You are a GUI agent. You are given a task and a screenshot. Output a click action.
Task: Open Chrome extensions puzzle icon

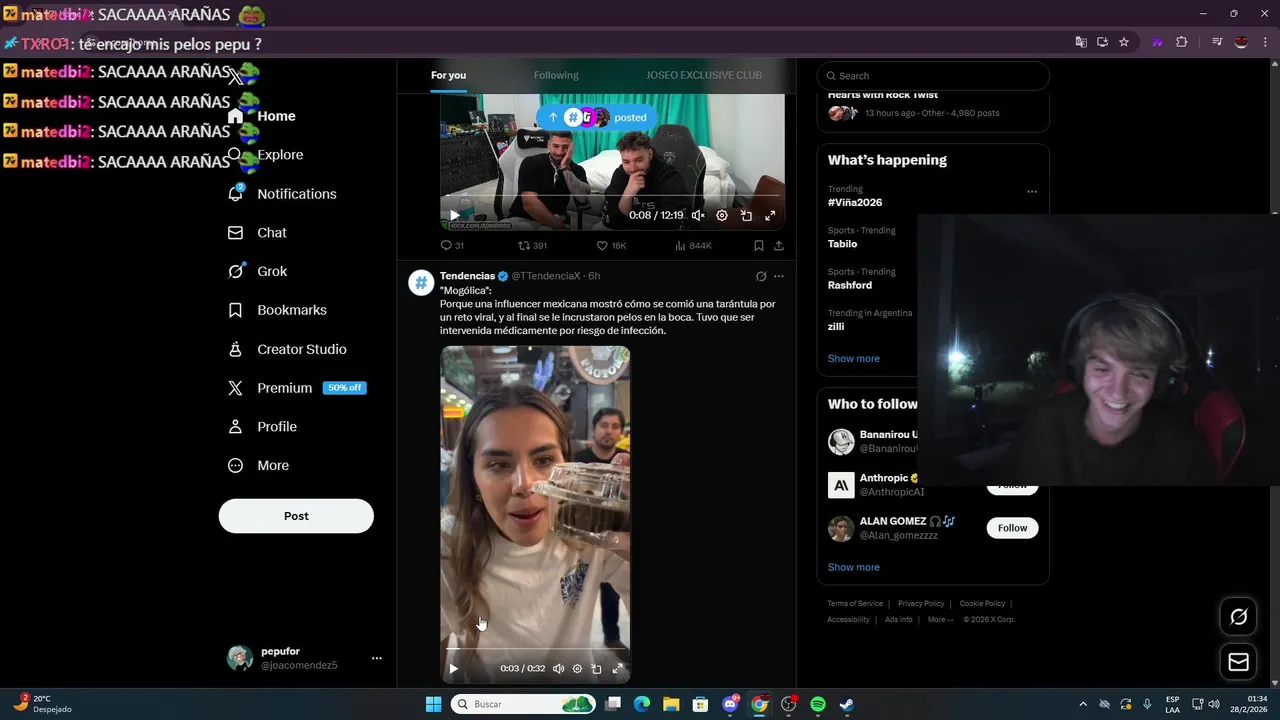coord(1182,42)
